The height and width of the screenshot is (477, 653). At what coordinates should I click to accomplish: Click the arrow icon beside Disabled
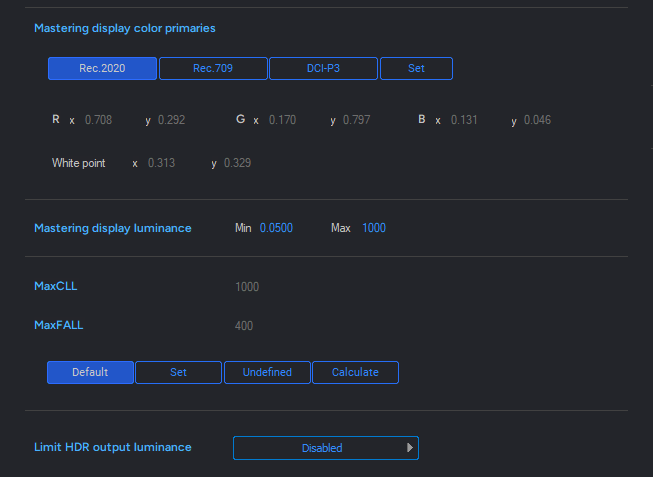(x=410, y=448)
